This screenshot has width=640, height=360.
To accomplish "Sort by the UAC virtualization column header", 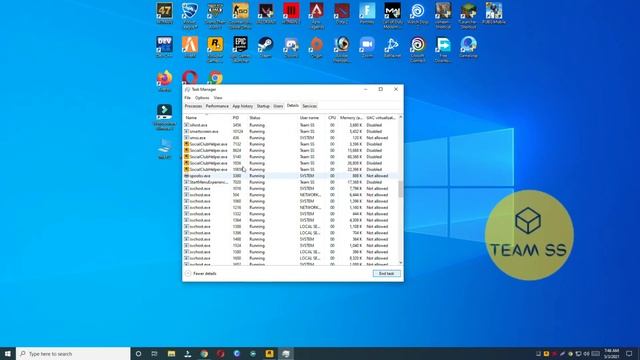I will pyautogui.click(x=381, y=118).
